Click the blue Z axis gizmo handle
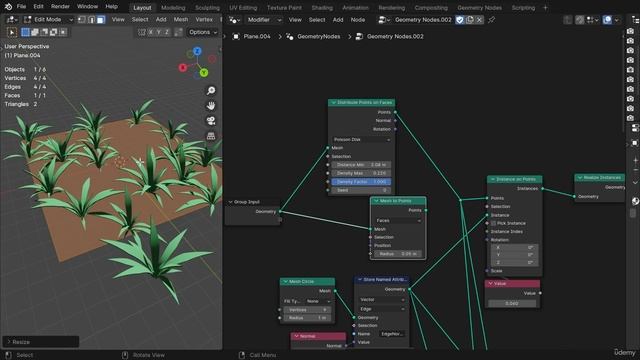Viewport: 640px width, 360px height. (x=198, y=51)
